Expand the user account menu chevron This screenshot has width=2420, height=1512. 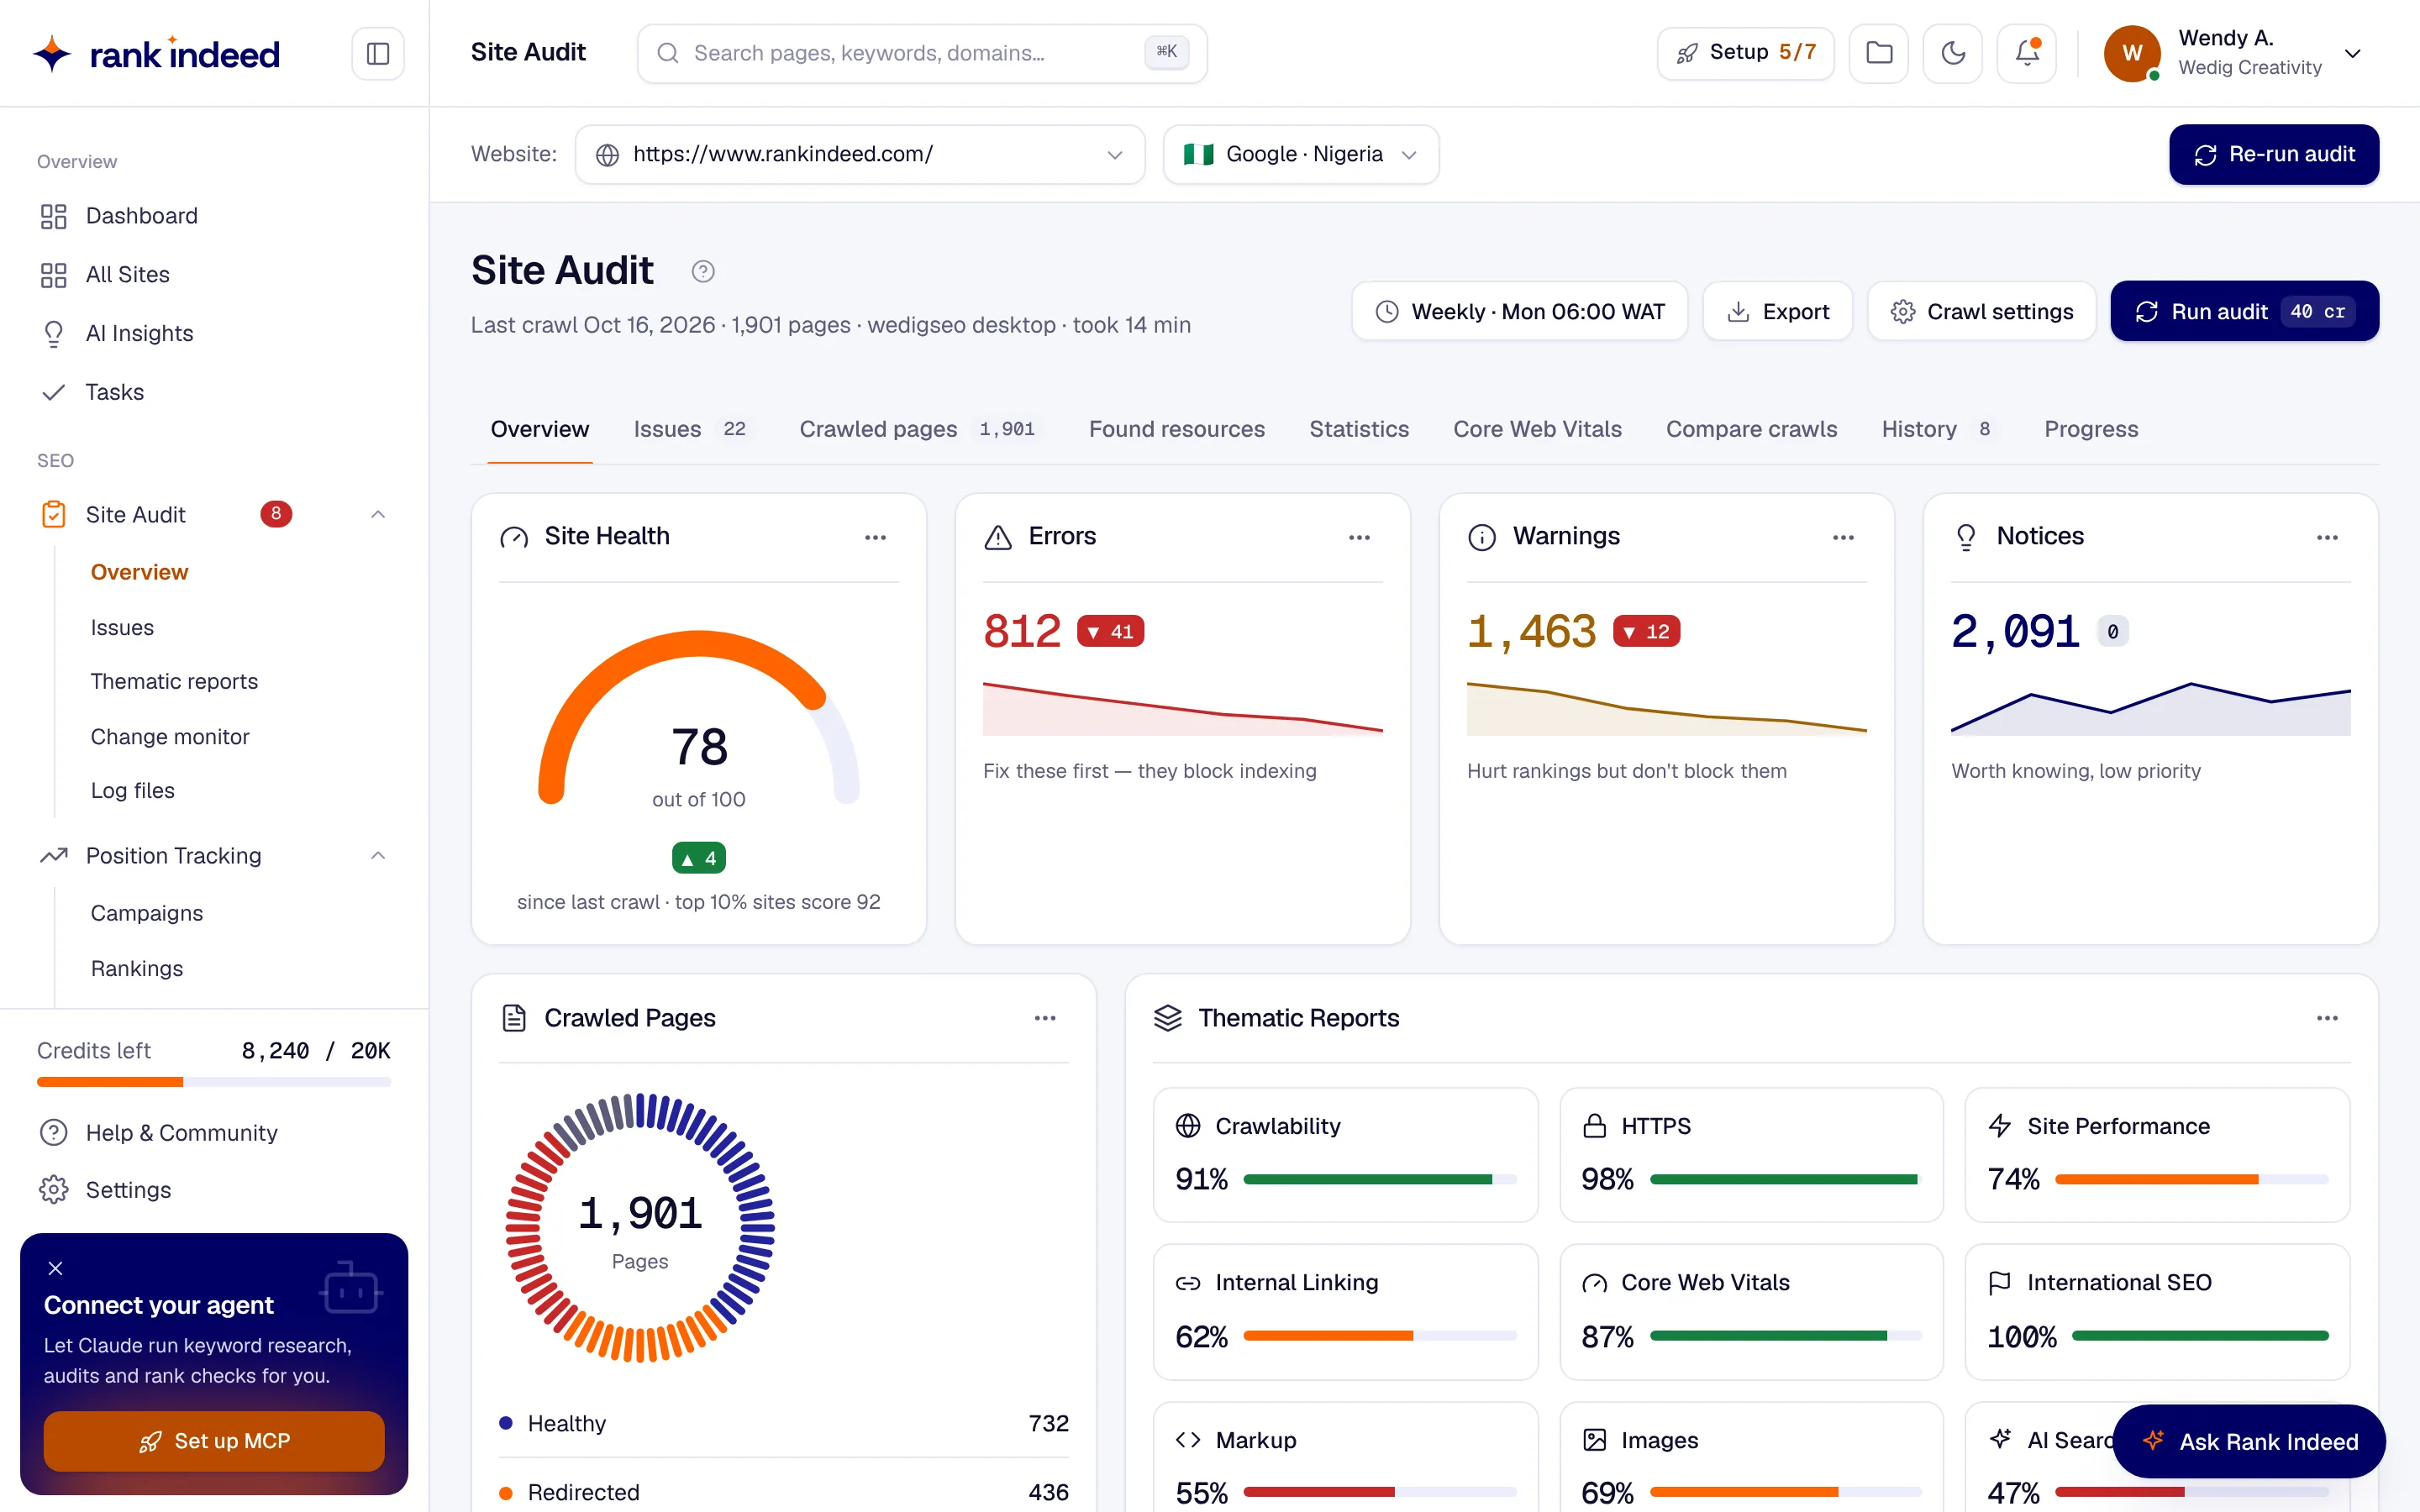pyautogui.click(x=2353, y=54)
